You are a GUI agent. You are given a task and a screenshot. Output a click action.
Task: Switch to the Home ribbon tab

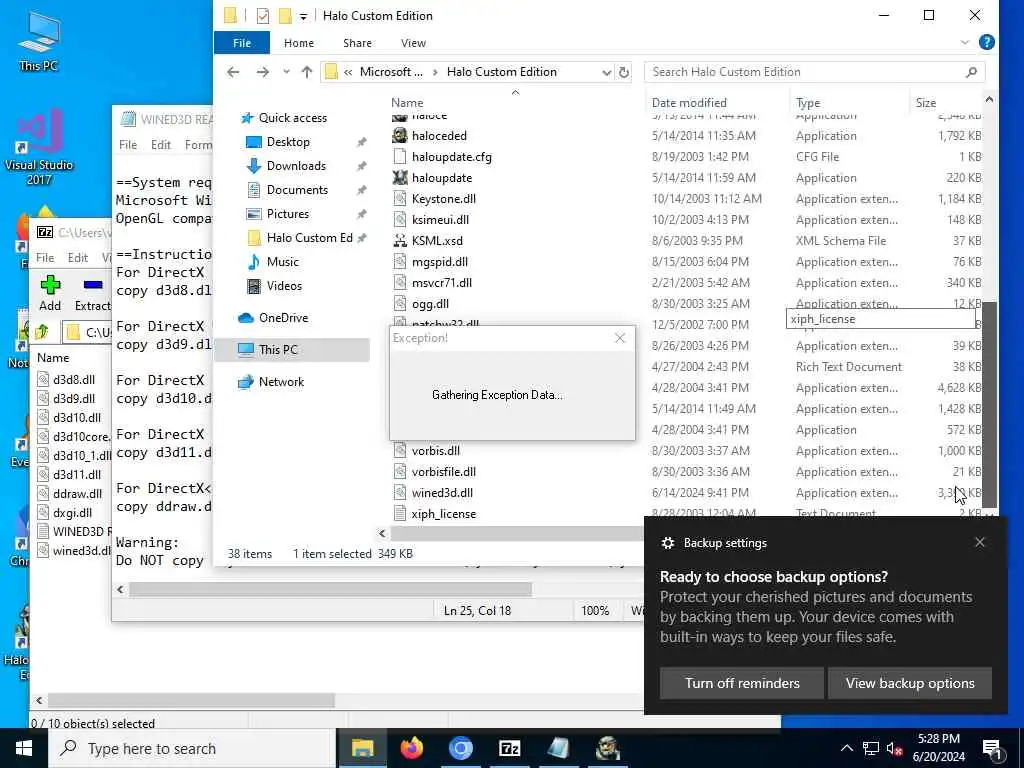coord(298,43)
